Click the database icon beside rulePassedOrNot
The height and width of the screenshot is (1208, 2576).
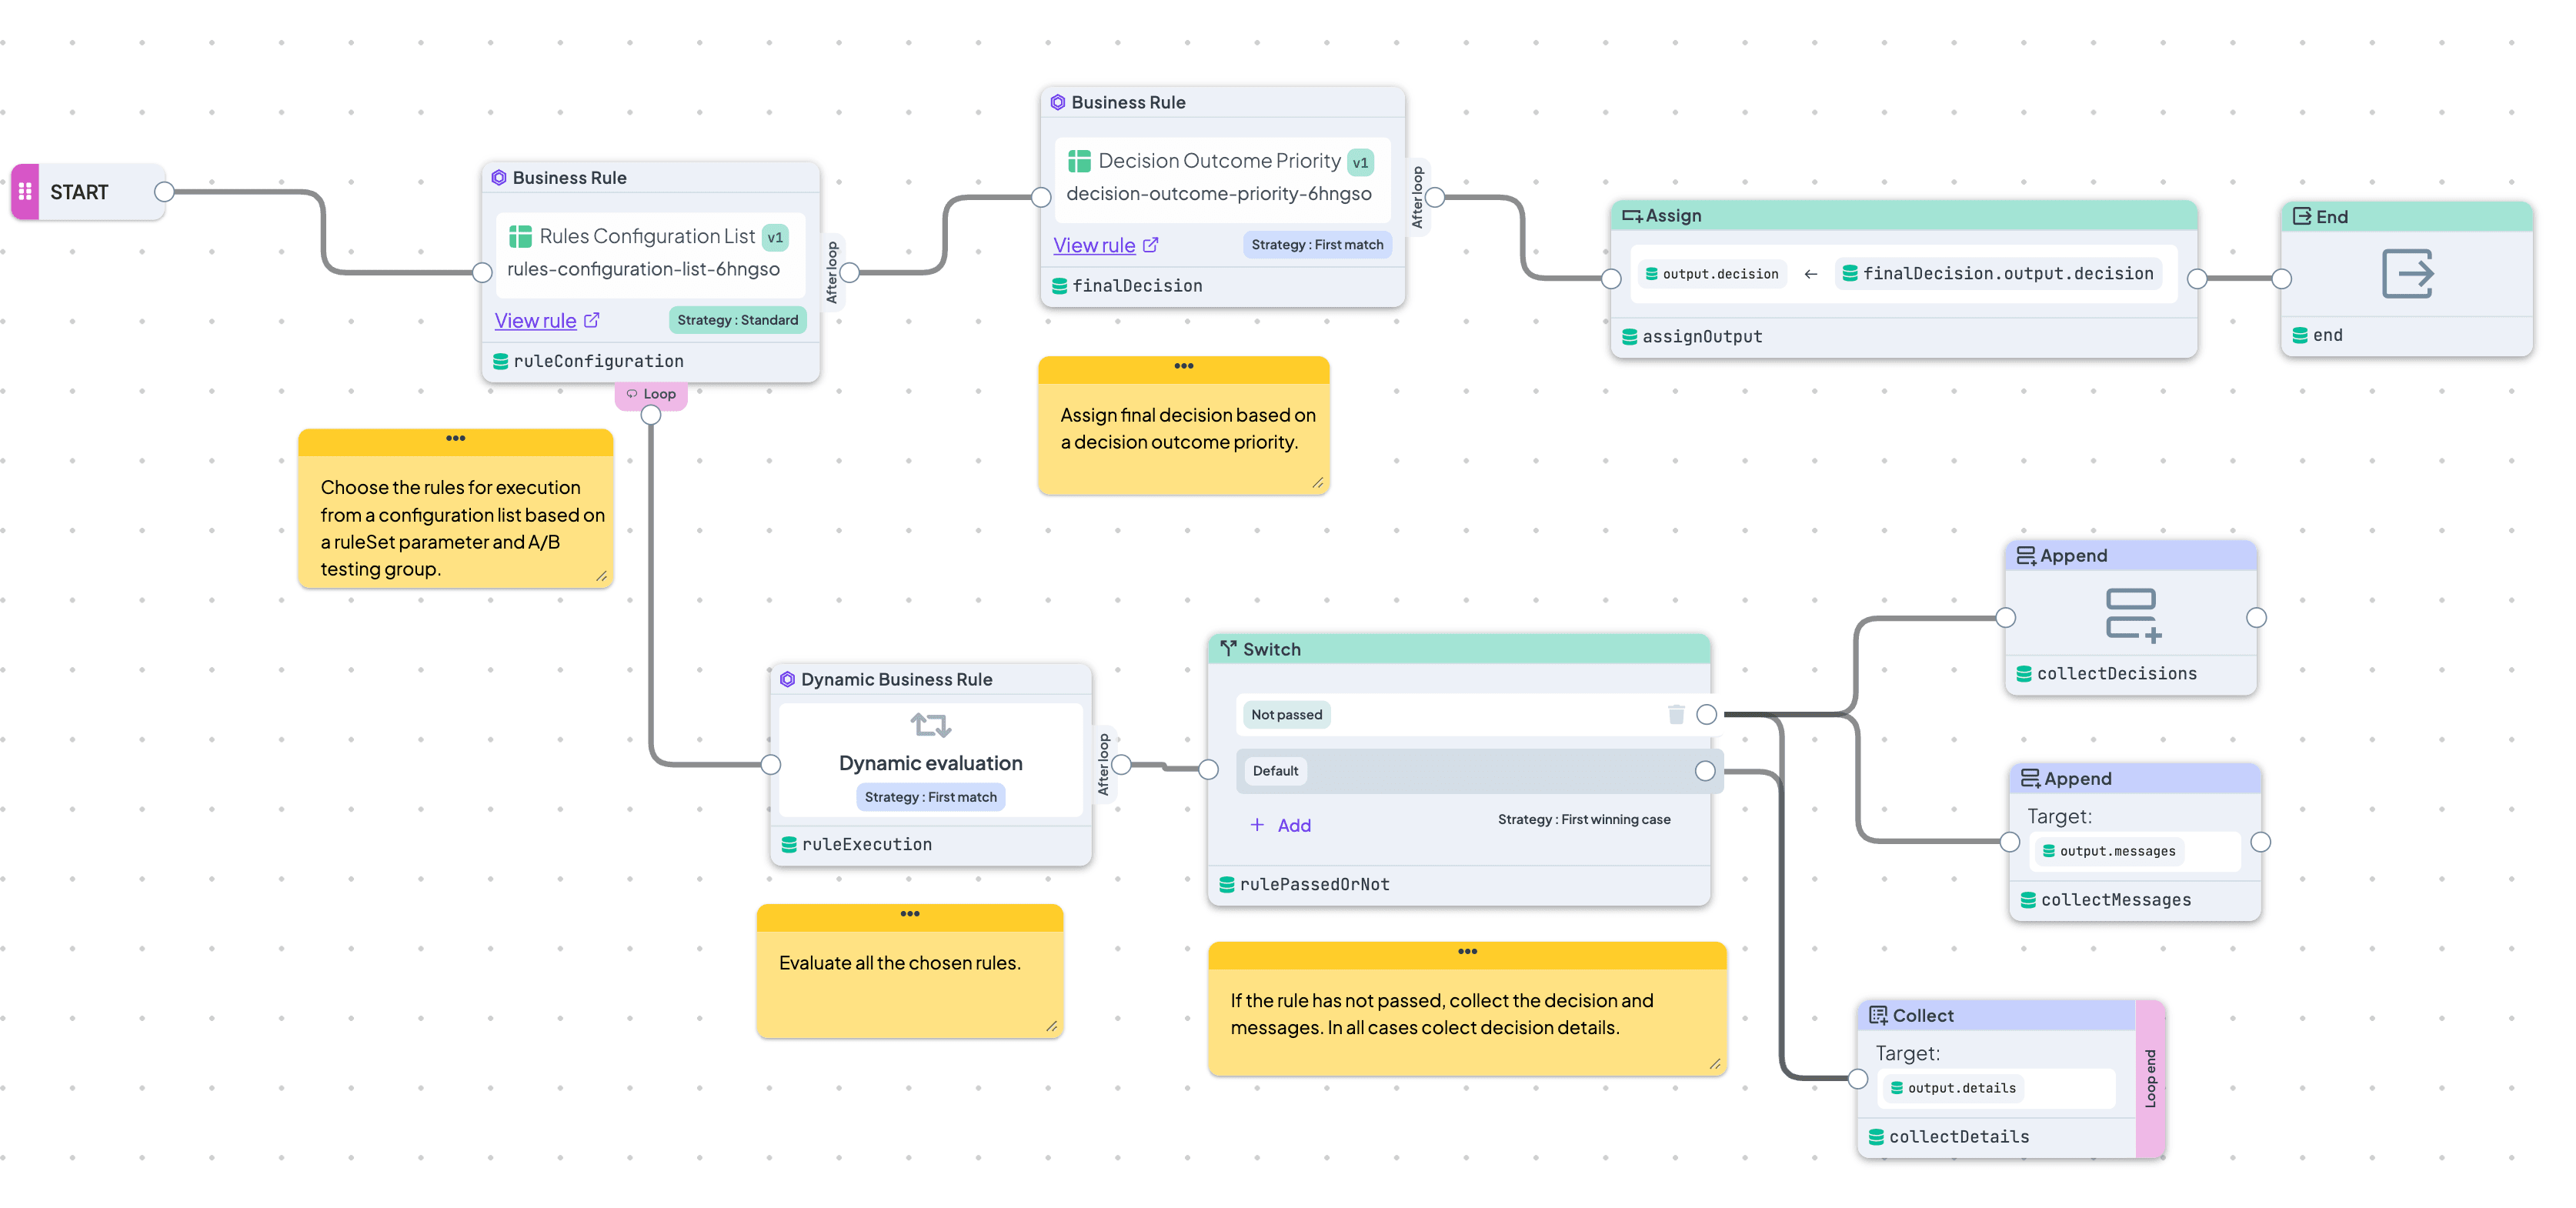coord(1227,884)
